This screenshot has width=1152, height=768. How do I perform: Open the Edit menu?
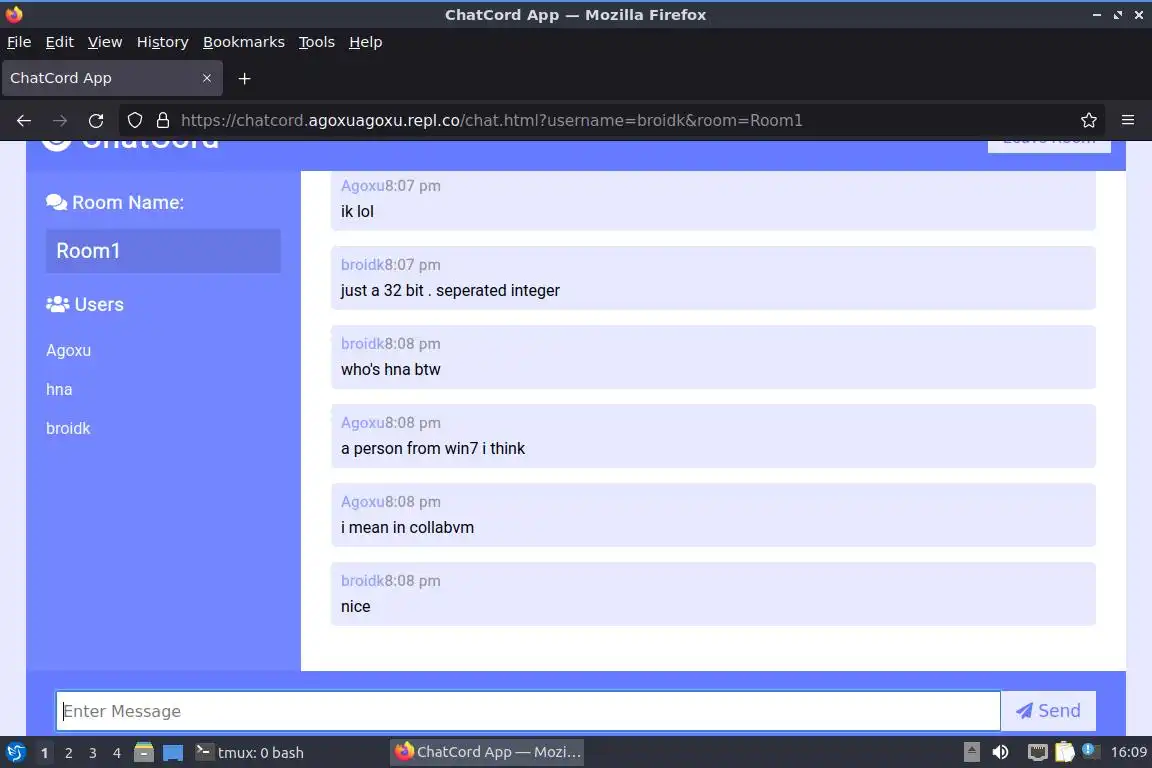coord(60,42)
